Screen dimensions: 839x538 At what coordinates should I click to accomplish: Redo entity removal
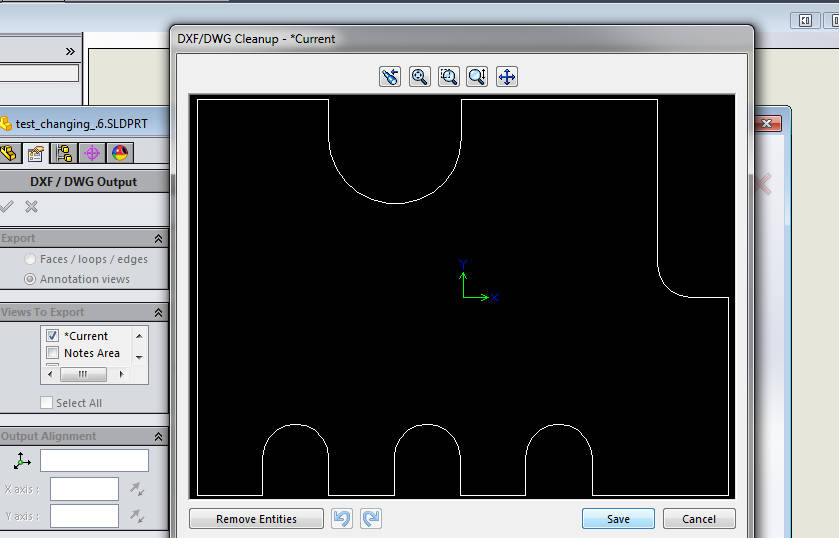click(371, 519)
